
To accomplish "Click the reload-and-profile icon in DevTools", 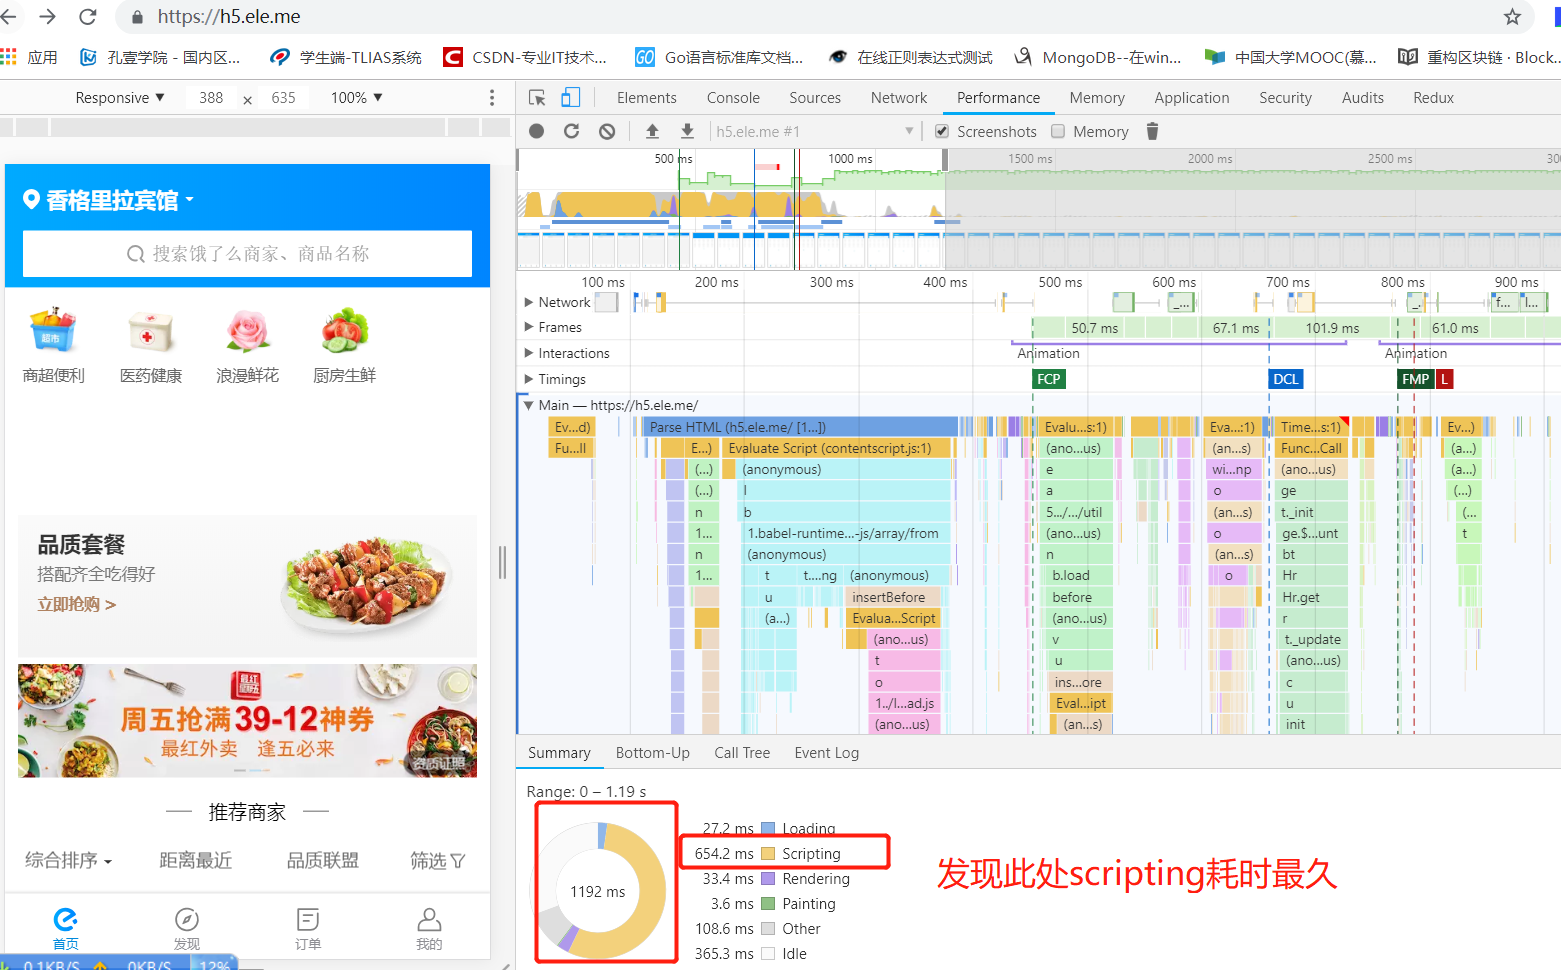I will [x=571, y=131].
